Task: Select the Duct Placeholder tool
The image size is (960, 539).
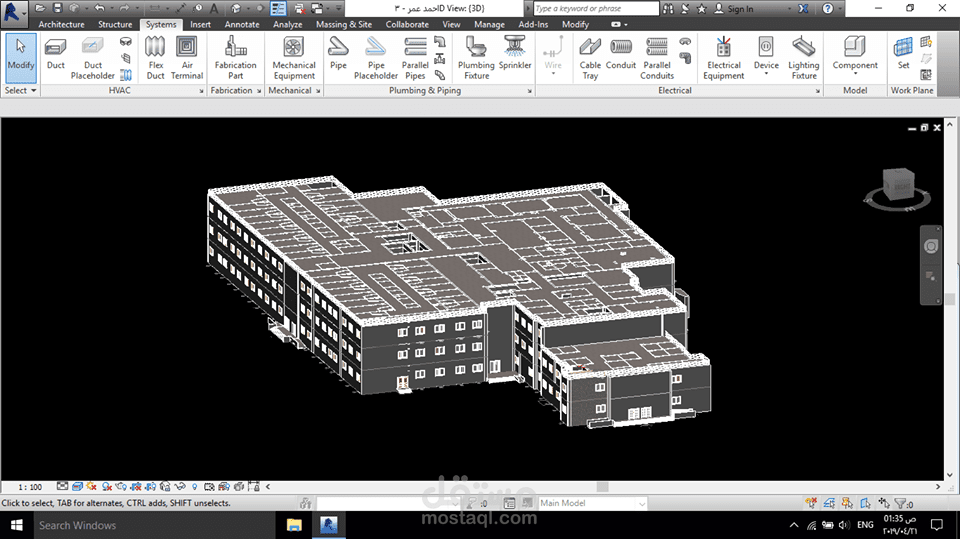Action: [x=92, y=58]
